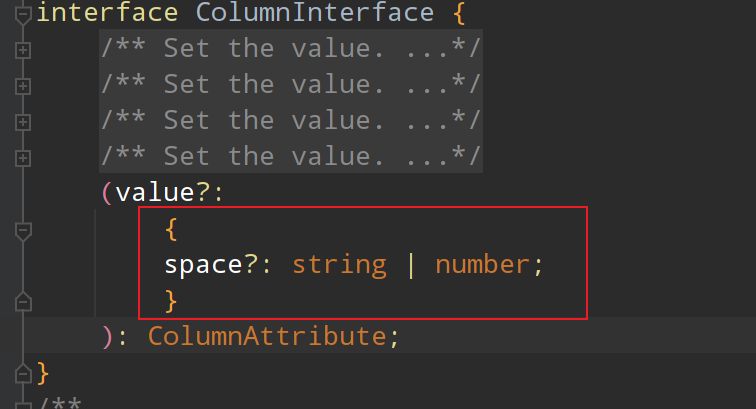Click fold end marker beside inner closing brace
Image resolution: width=756 pixels, height=409 pixels.
click(x=23, y=300)
